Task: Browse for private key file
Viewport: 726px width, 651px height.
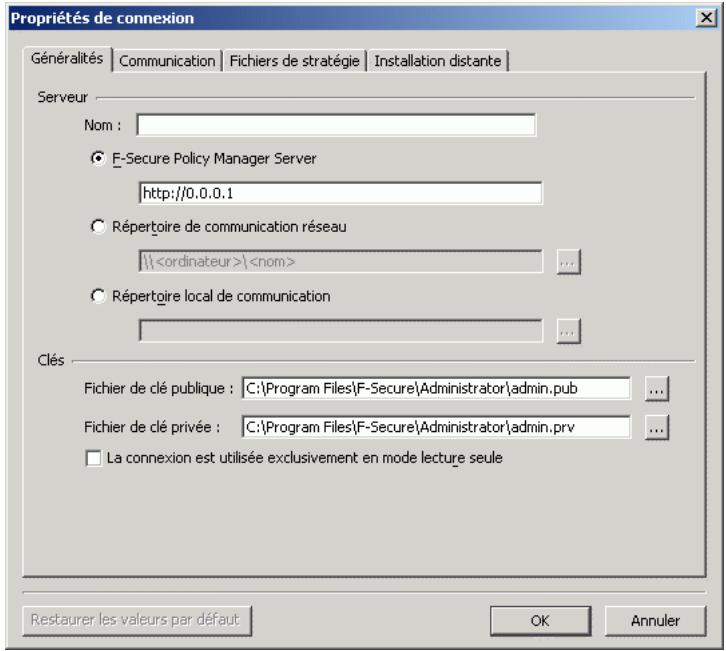Action: (x=657, y=427)
